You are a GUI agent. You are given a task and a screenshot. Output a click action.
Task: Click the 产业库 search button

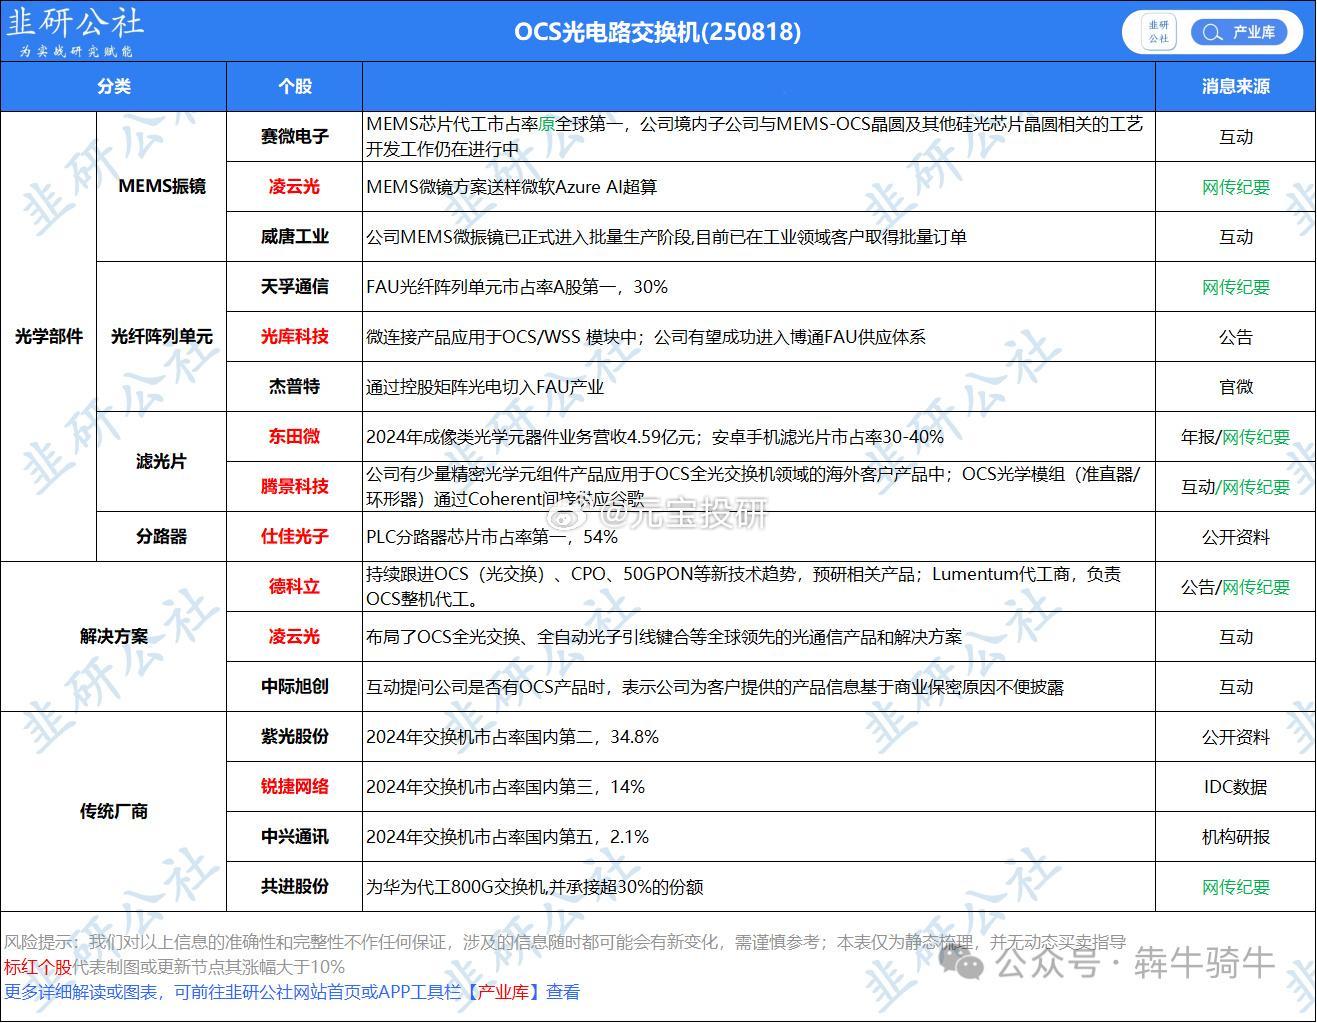(x=1240, y=32)
